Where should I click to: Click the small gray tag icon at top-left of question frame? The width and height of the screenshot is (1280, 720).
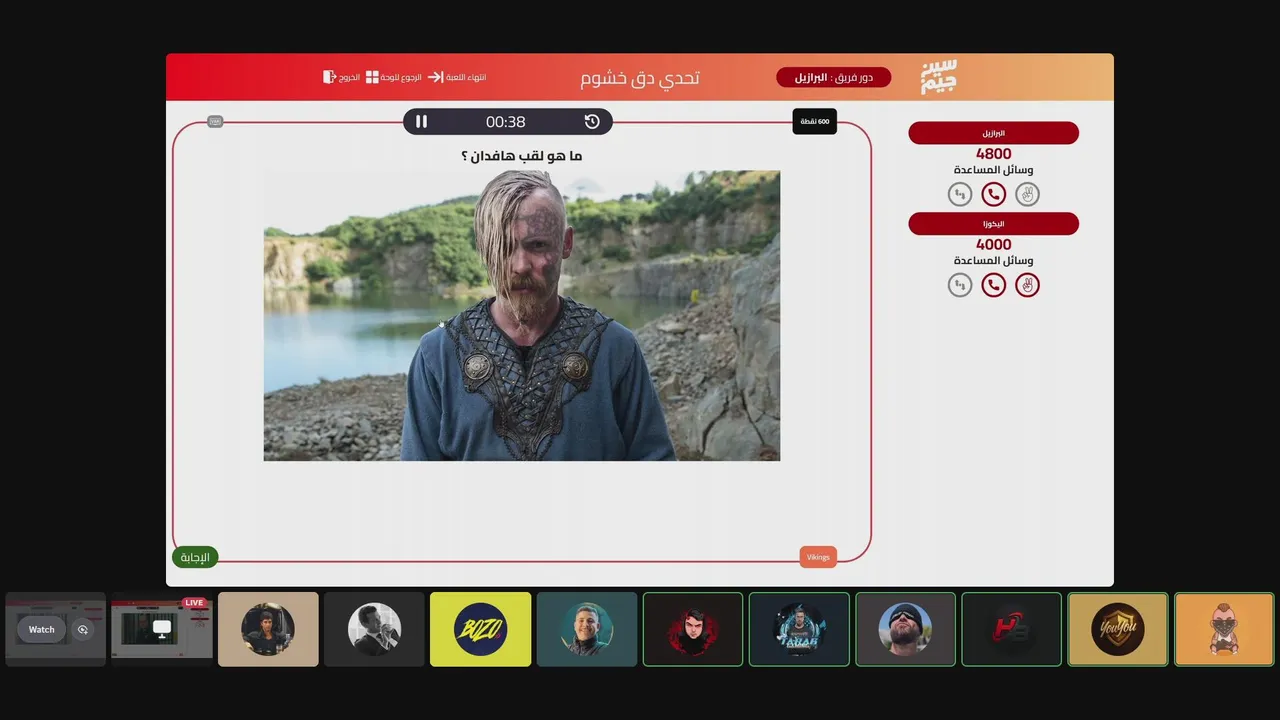click(x=215, y=122)
